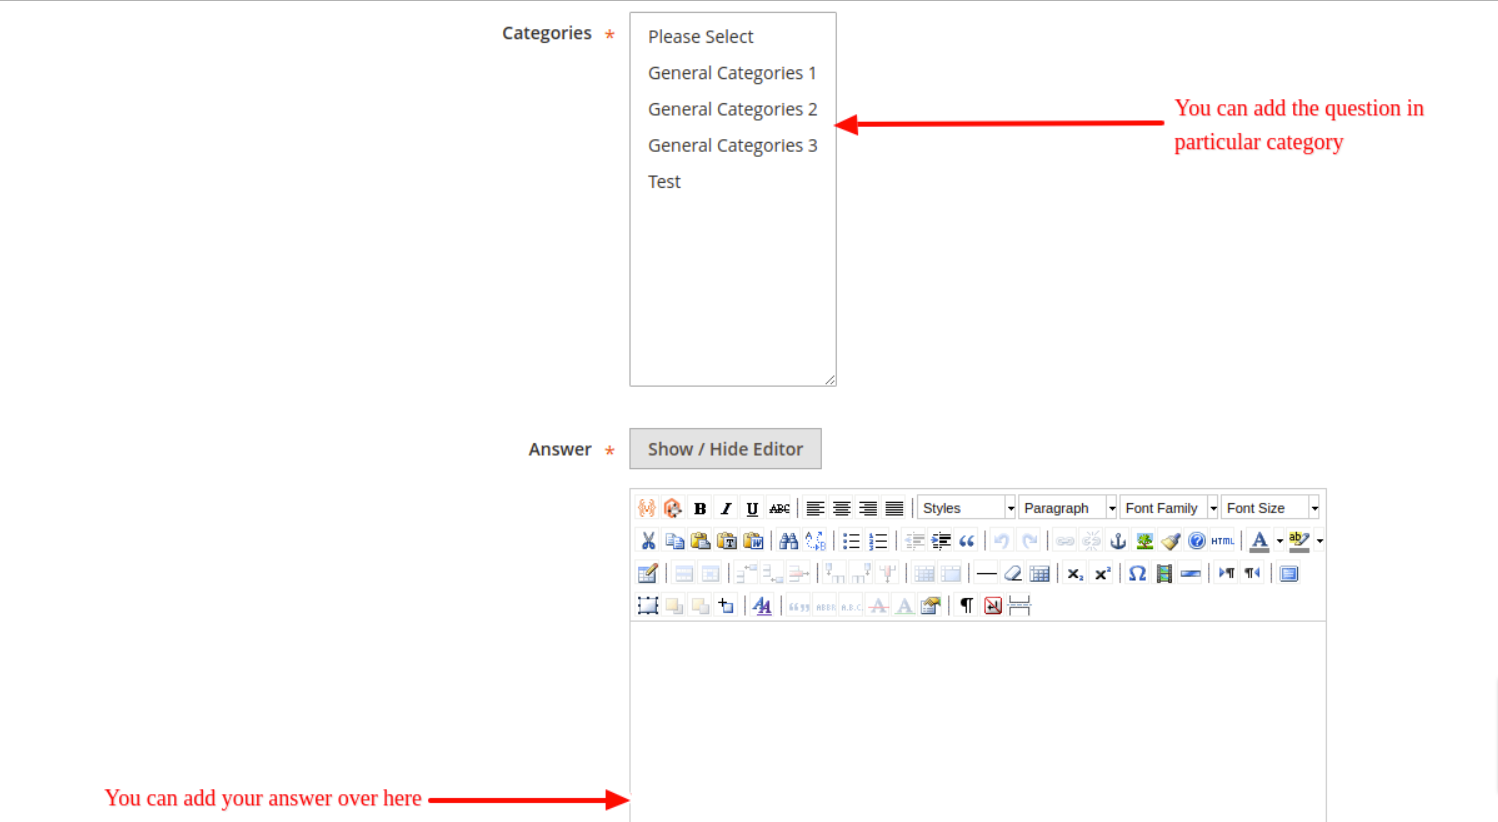The height and width of the screenshot is (822, 1498).
Task: Choose the Test category option
Action: (664, 182)
